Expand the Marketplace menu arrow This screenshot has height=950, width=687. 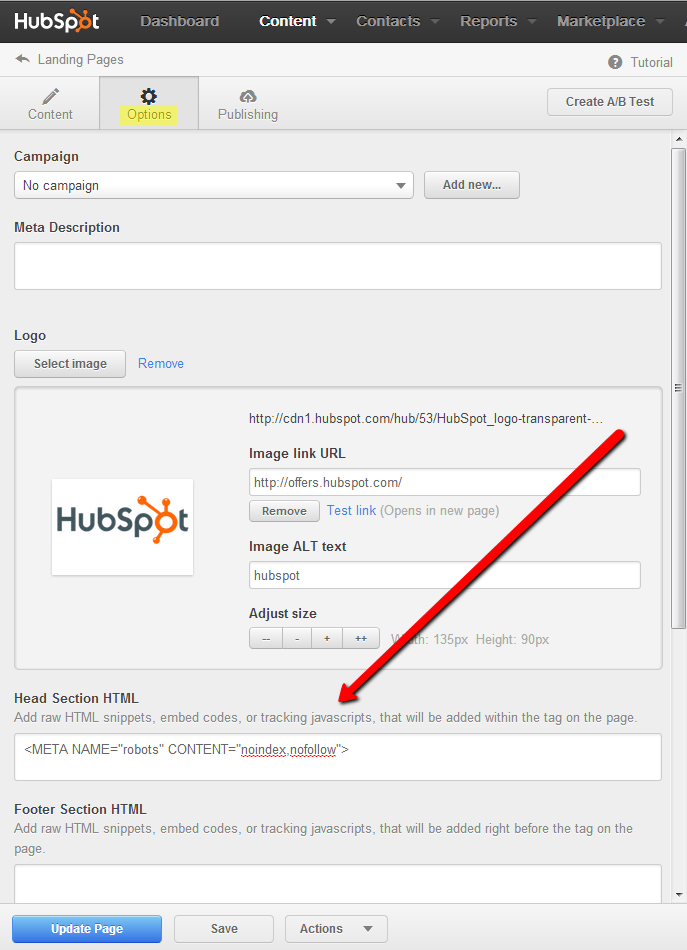(660, 22)
